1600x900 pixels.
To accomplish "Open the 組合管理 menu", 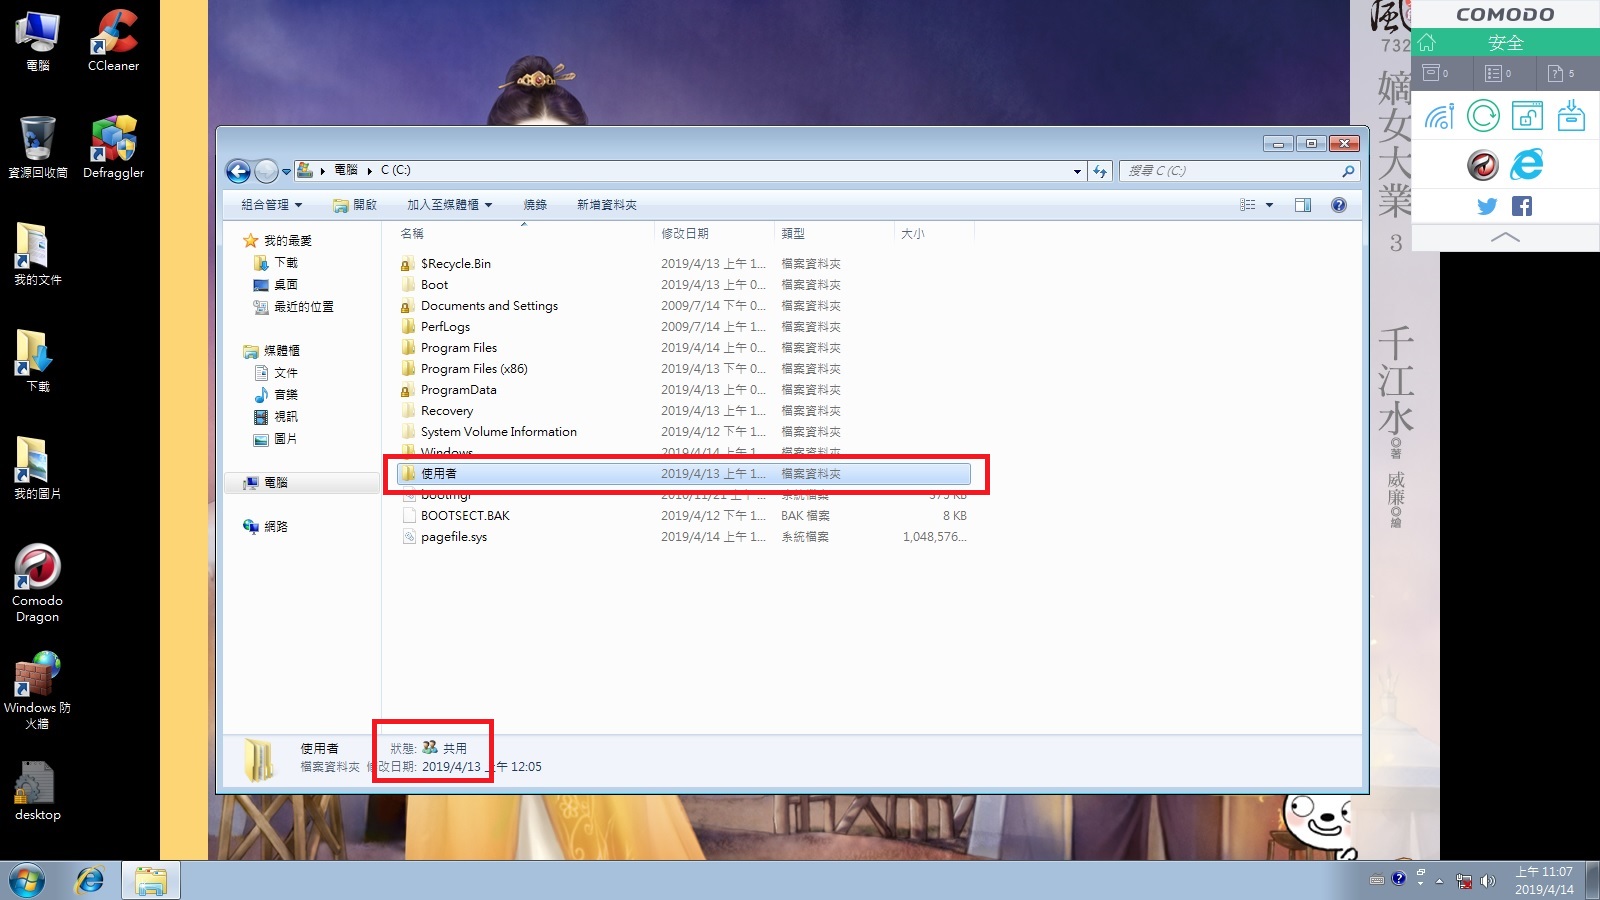I will 271,205.
